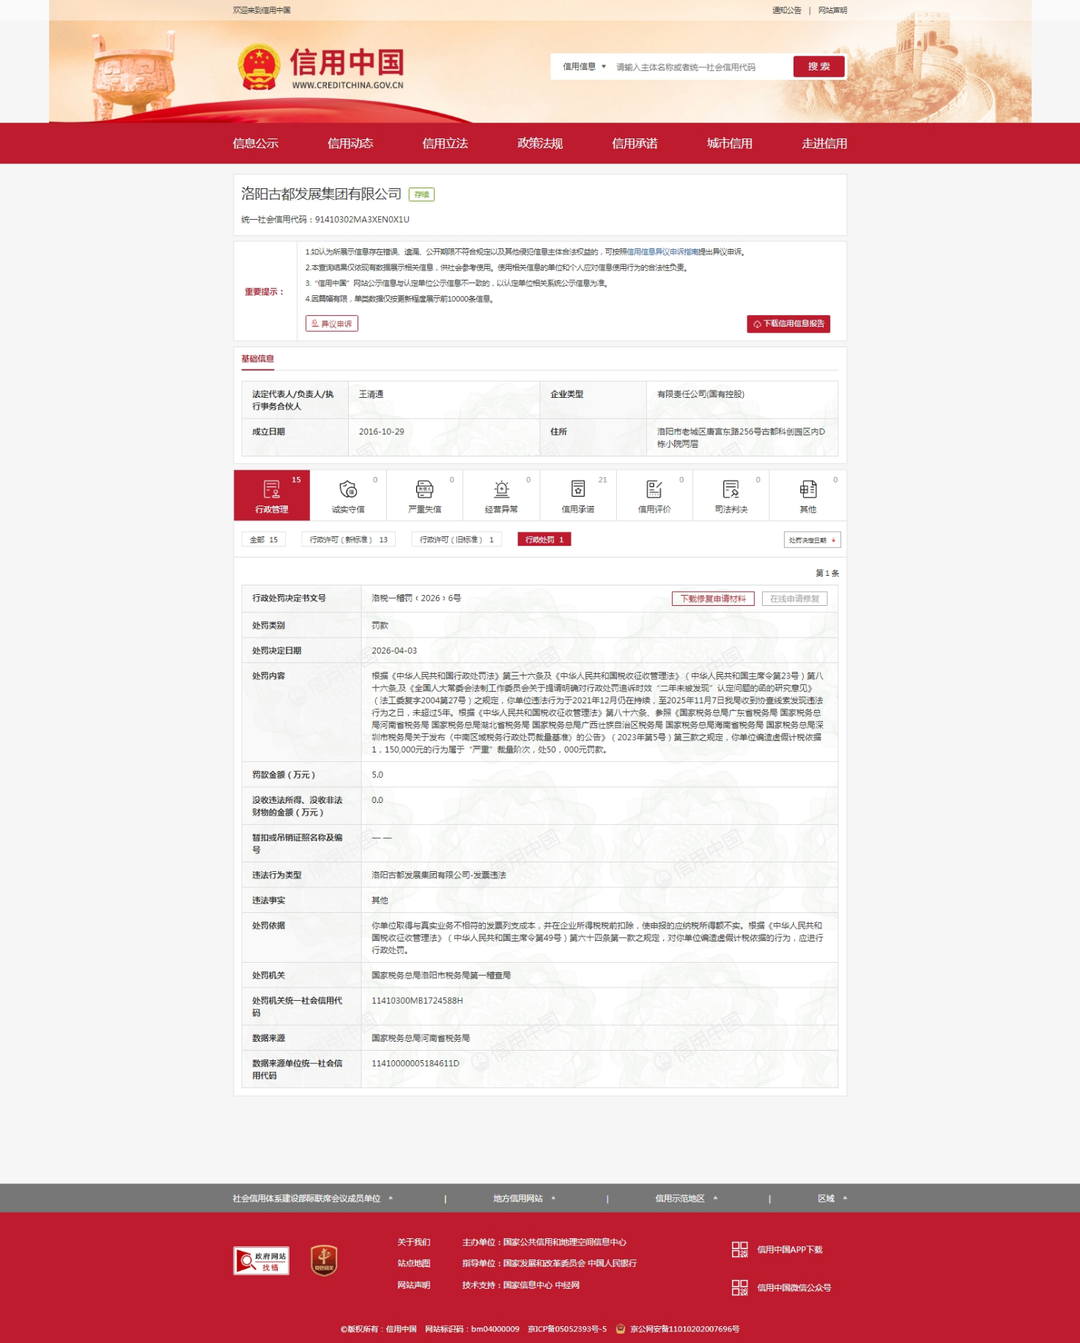Click the 异议申诉 button

332,324
